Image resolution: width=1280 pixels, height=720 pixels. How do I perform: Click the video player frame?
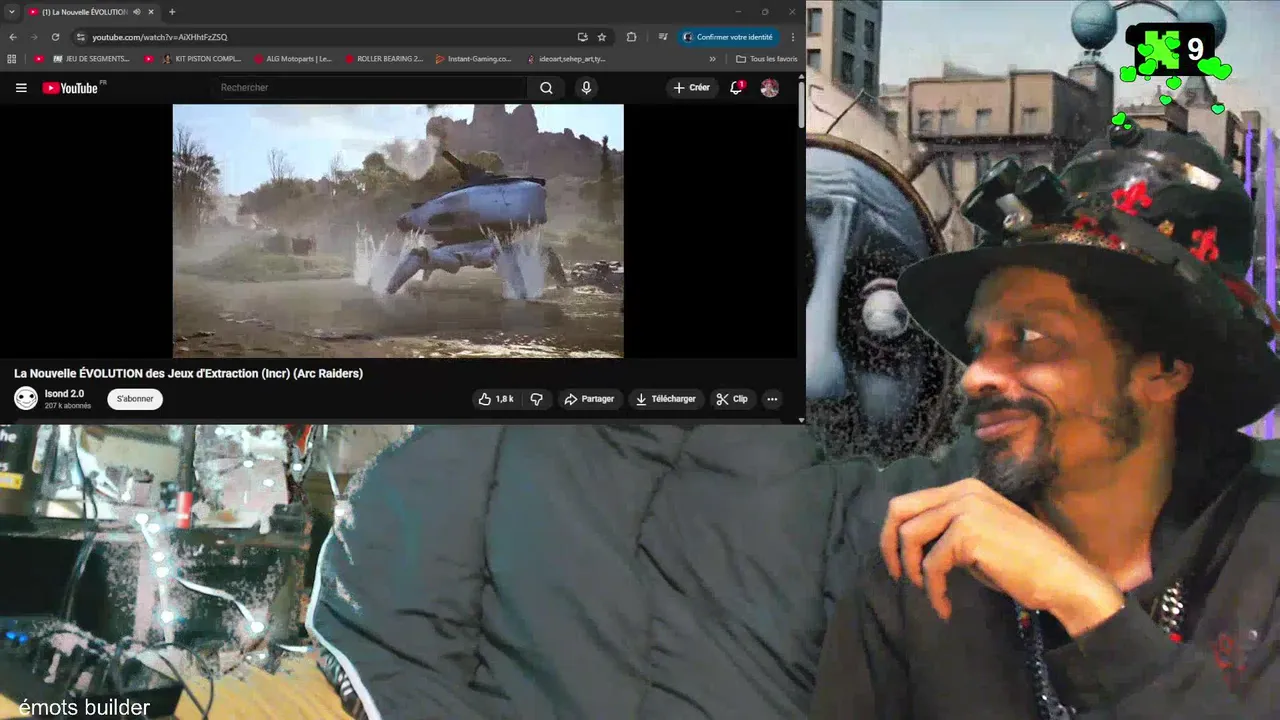click(398, 231)
